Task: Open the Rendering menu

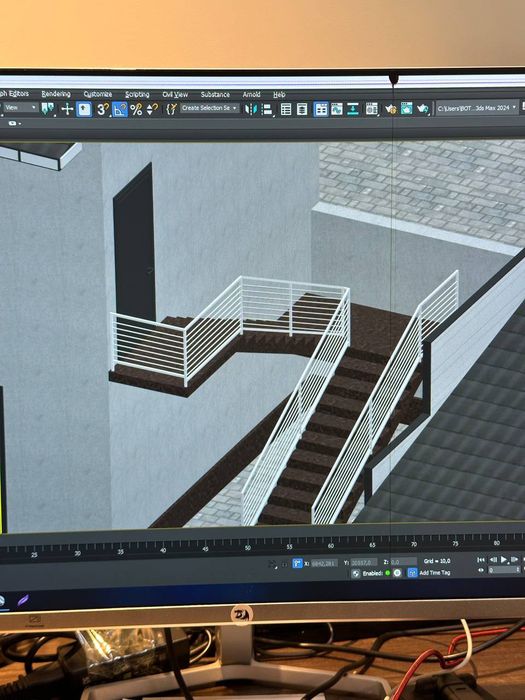Action: click(56, 94)
